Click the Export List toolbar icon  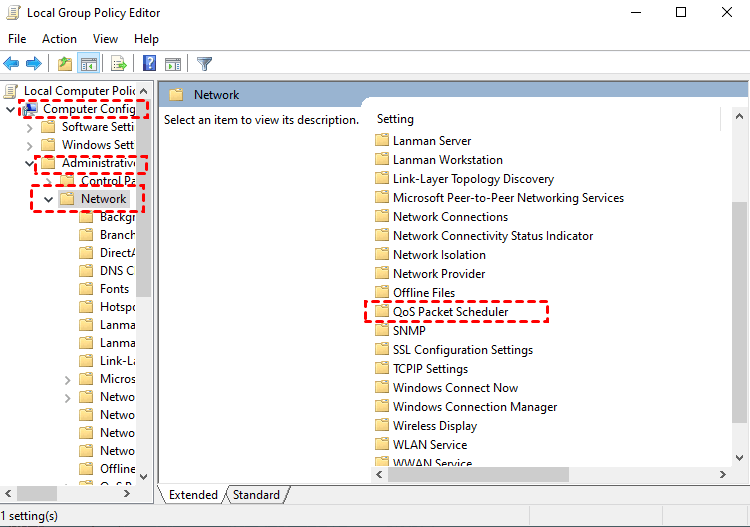point(118,64)
